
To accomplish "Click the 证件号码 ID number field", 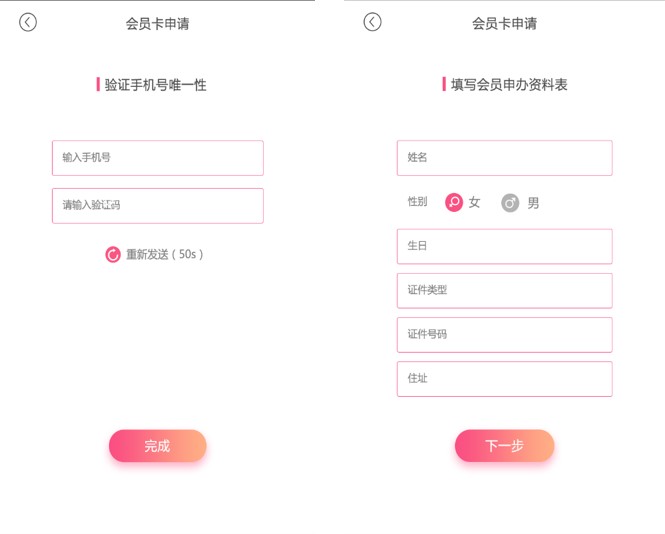I will 505,335.
